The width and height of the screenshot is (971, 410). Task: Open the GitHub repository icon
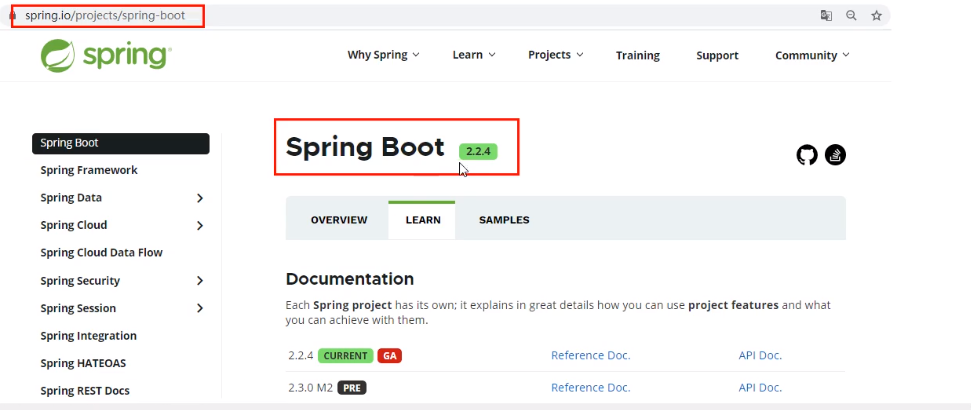click(807, 155)
